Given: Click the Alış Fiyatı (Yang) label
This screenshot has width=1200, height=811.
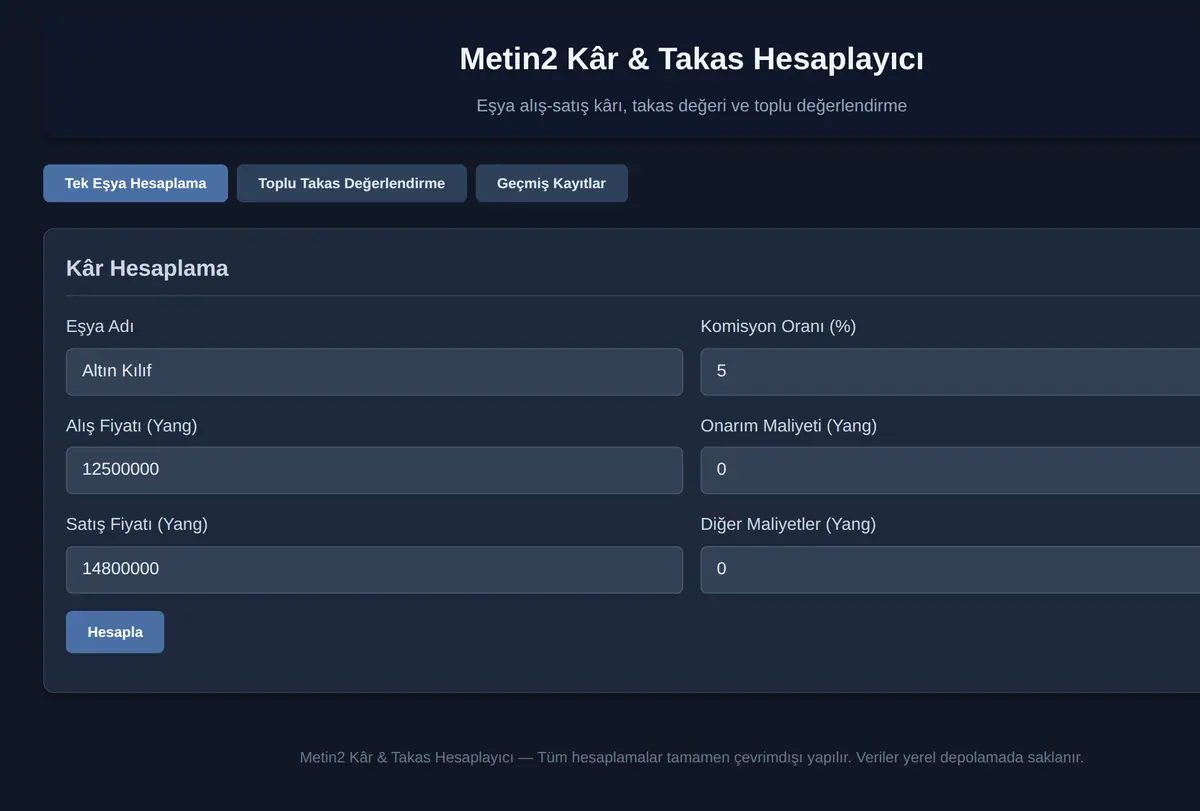Looking at the screenshot, I should tap(131, 426).
